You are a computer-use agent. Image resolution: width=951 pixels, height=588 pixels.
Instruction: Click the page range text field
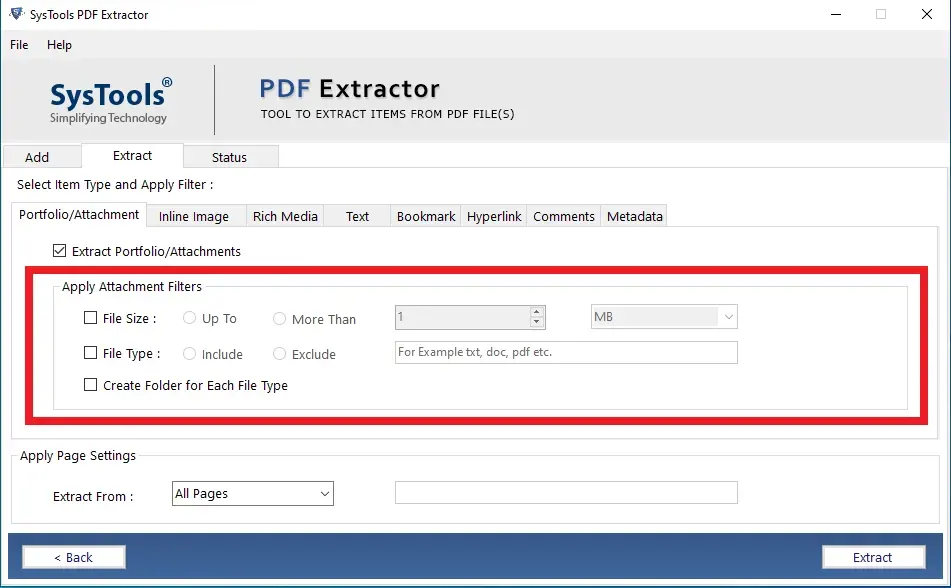pos(566,492)
